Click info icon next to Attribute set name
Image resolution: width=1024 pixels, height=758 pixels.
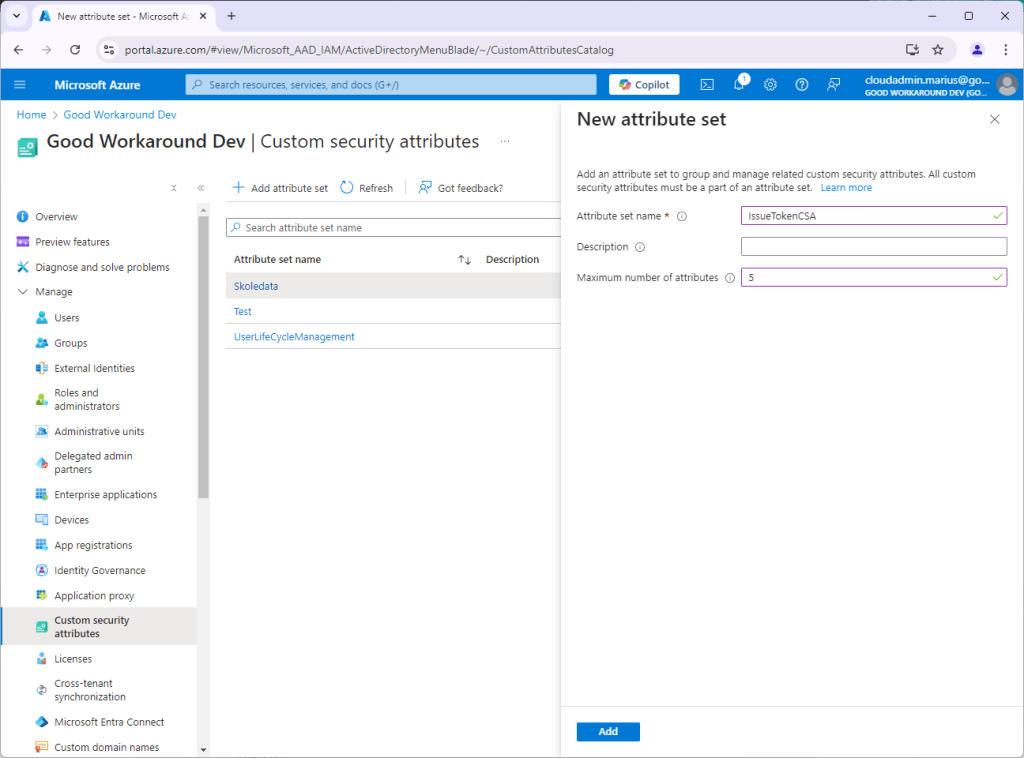pos(682,216)
